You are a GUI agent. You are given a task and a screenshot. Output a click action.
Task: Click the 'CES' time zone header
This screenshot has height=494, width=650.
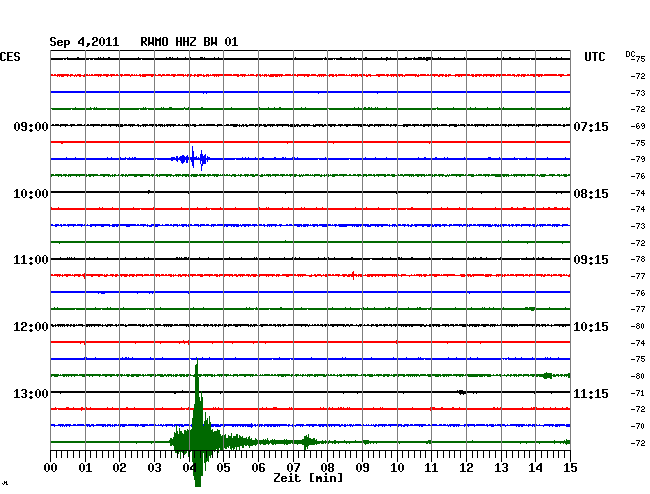tap(10, 57)
